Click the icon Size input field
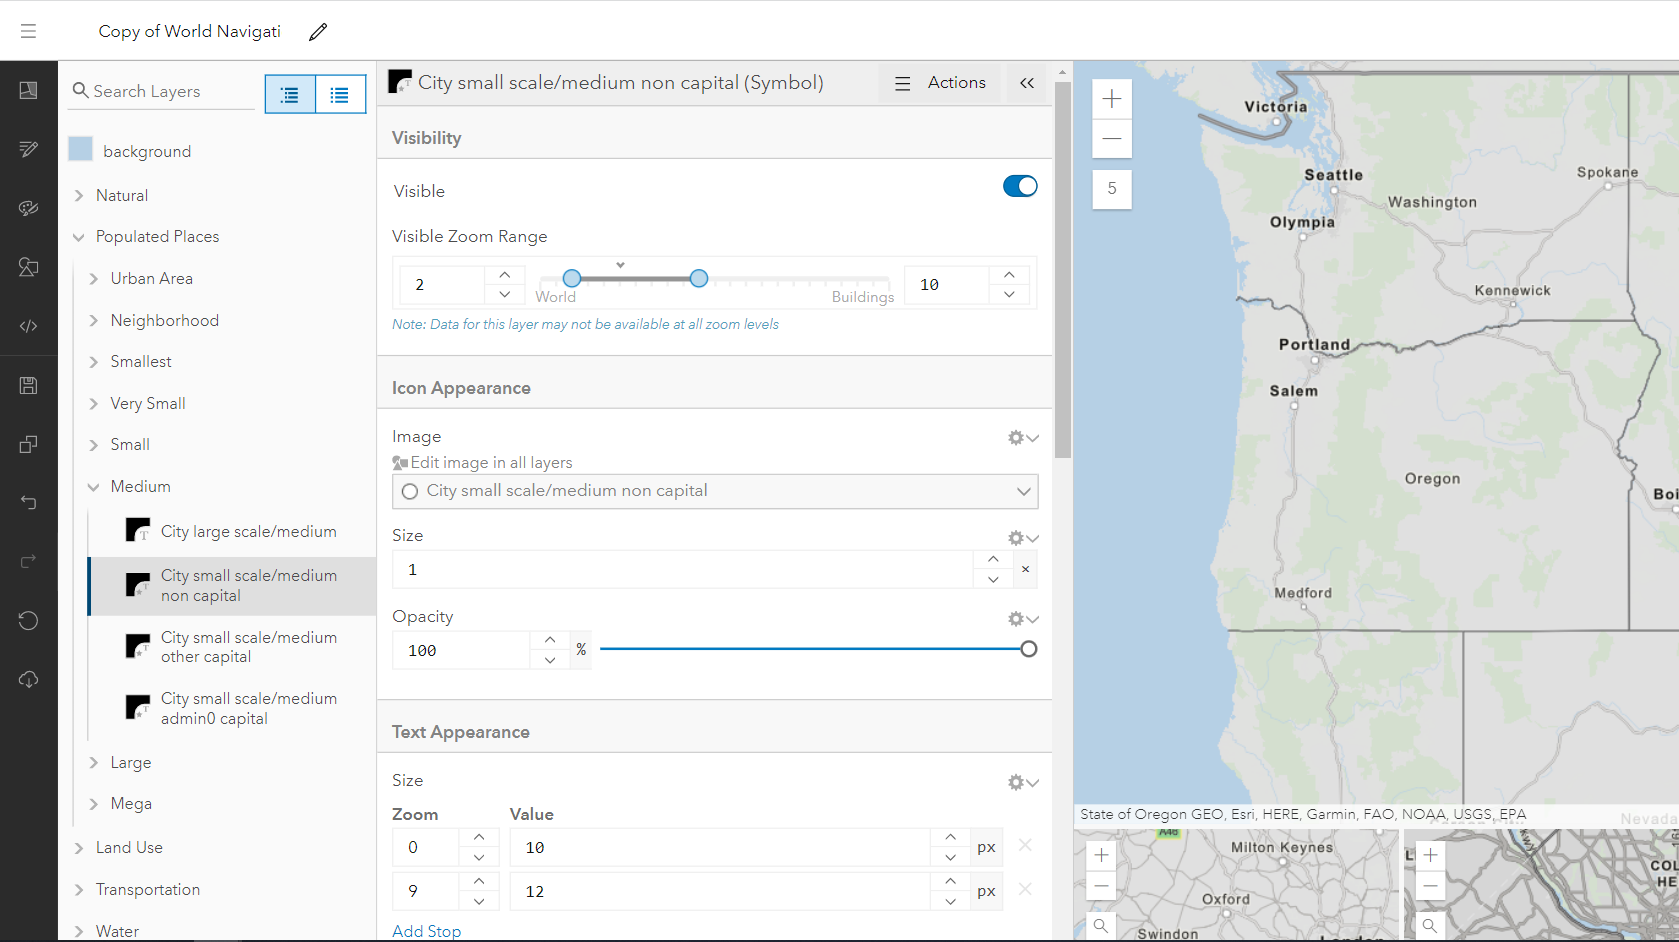 coord(682,569)
